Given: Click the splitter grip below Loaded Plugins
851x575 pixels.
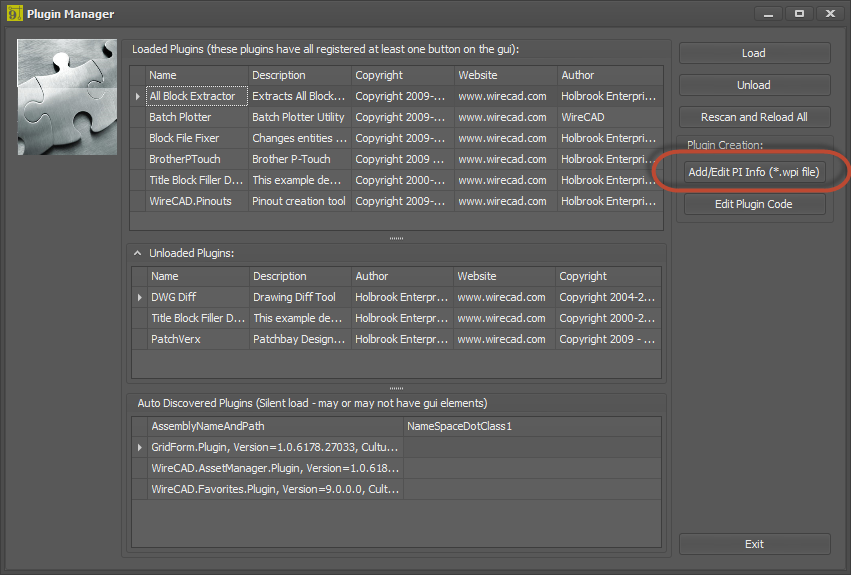Looking at the screenshot, I should [x=396, y=238].
